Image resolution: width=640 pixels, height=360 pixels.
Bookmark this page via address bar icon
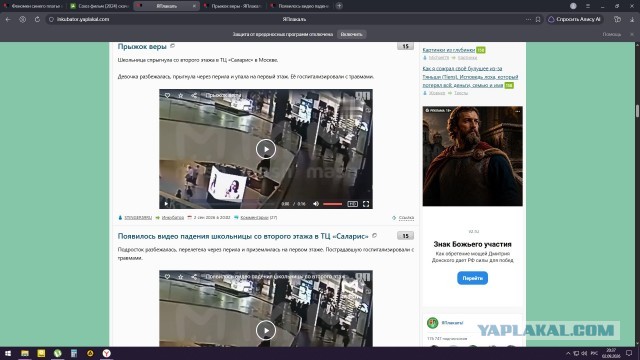pyautogui.click(x=538, y=19)
